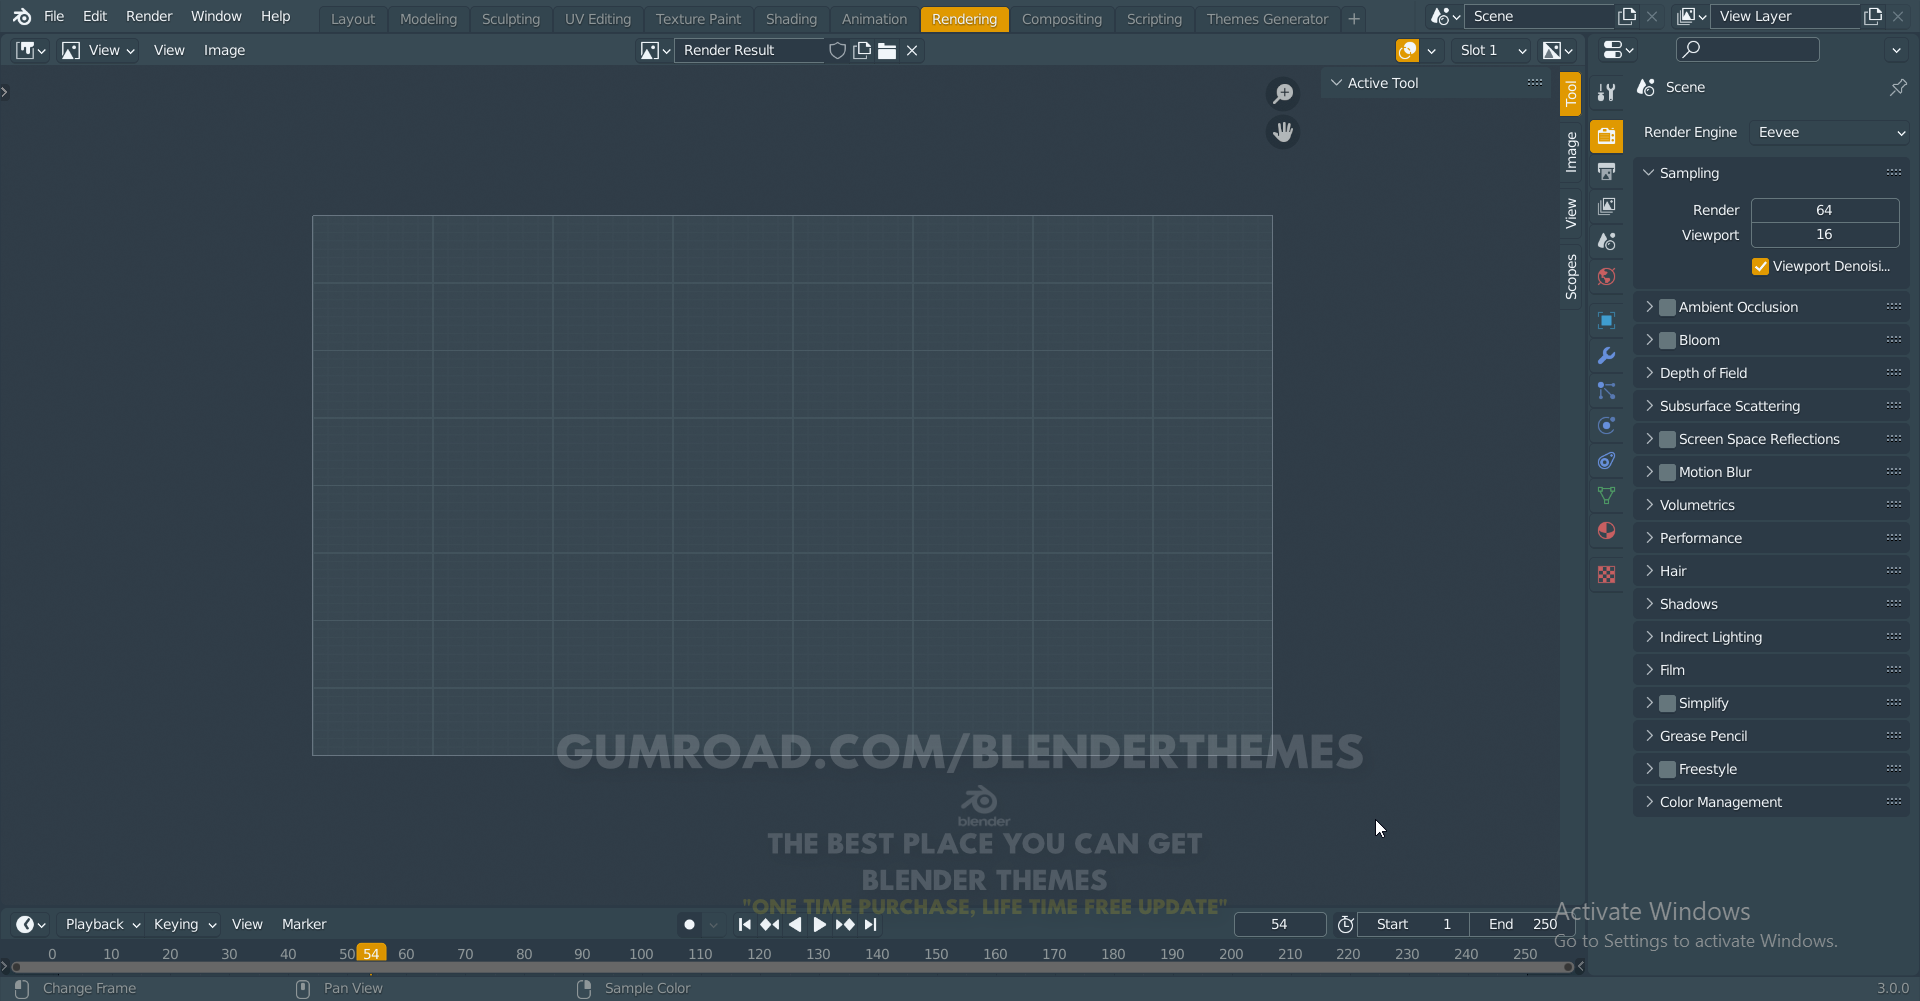Collapse the Active Tool panel
Viewport: 1920px width, 1001px height.
point(1336,83)
